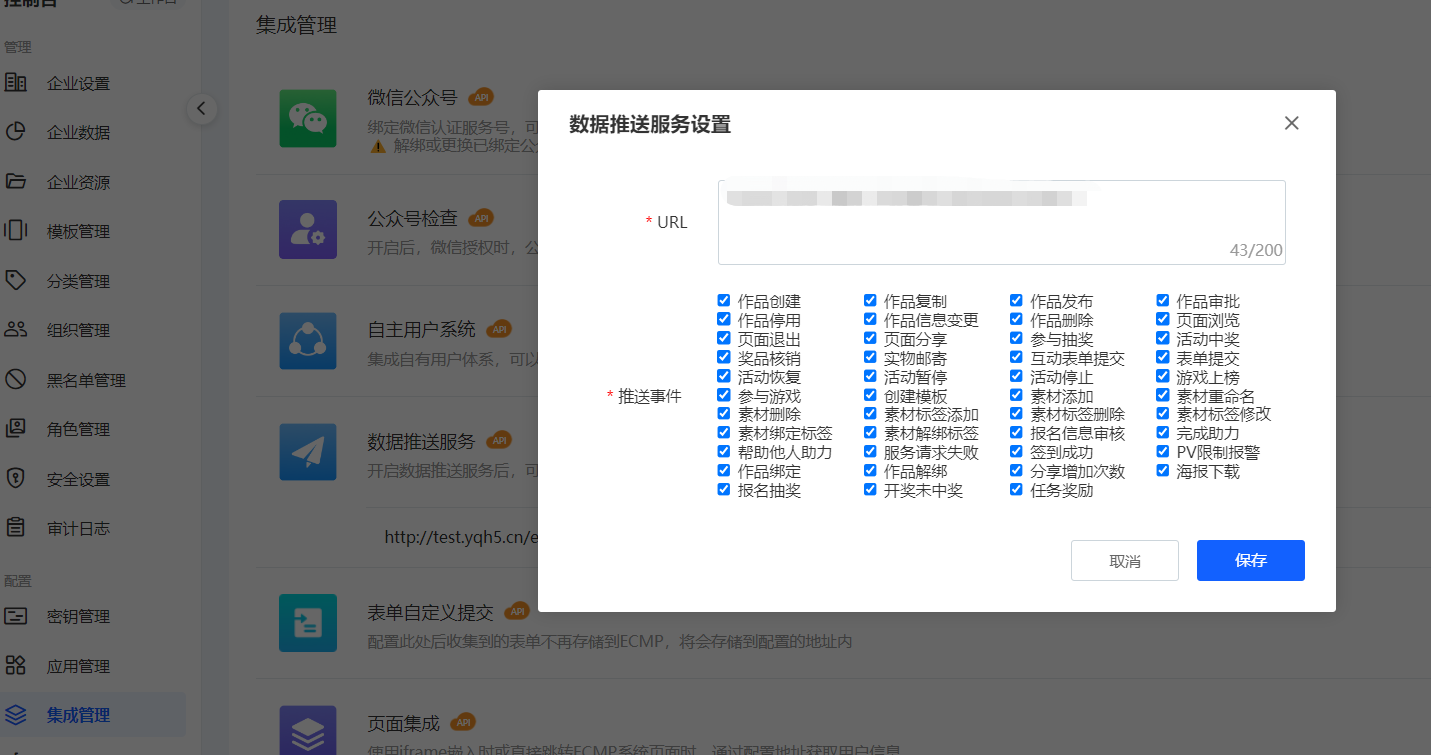The height and width of the screenshot is (755, 1431).
Task: Click the 表单自定义提交 teal icon
Action: click(x=308, y=623)
